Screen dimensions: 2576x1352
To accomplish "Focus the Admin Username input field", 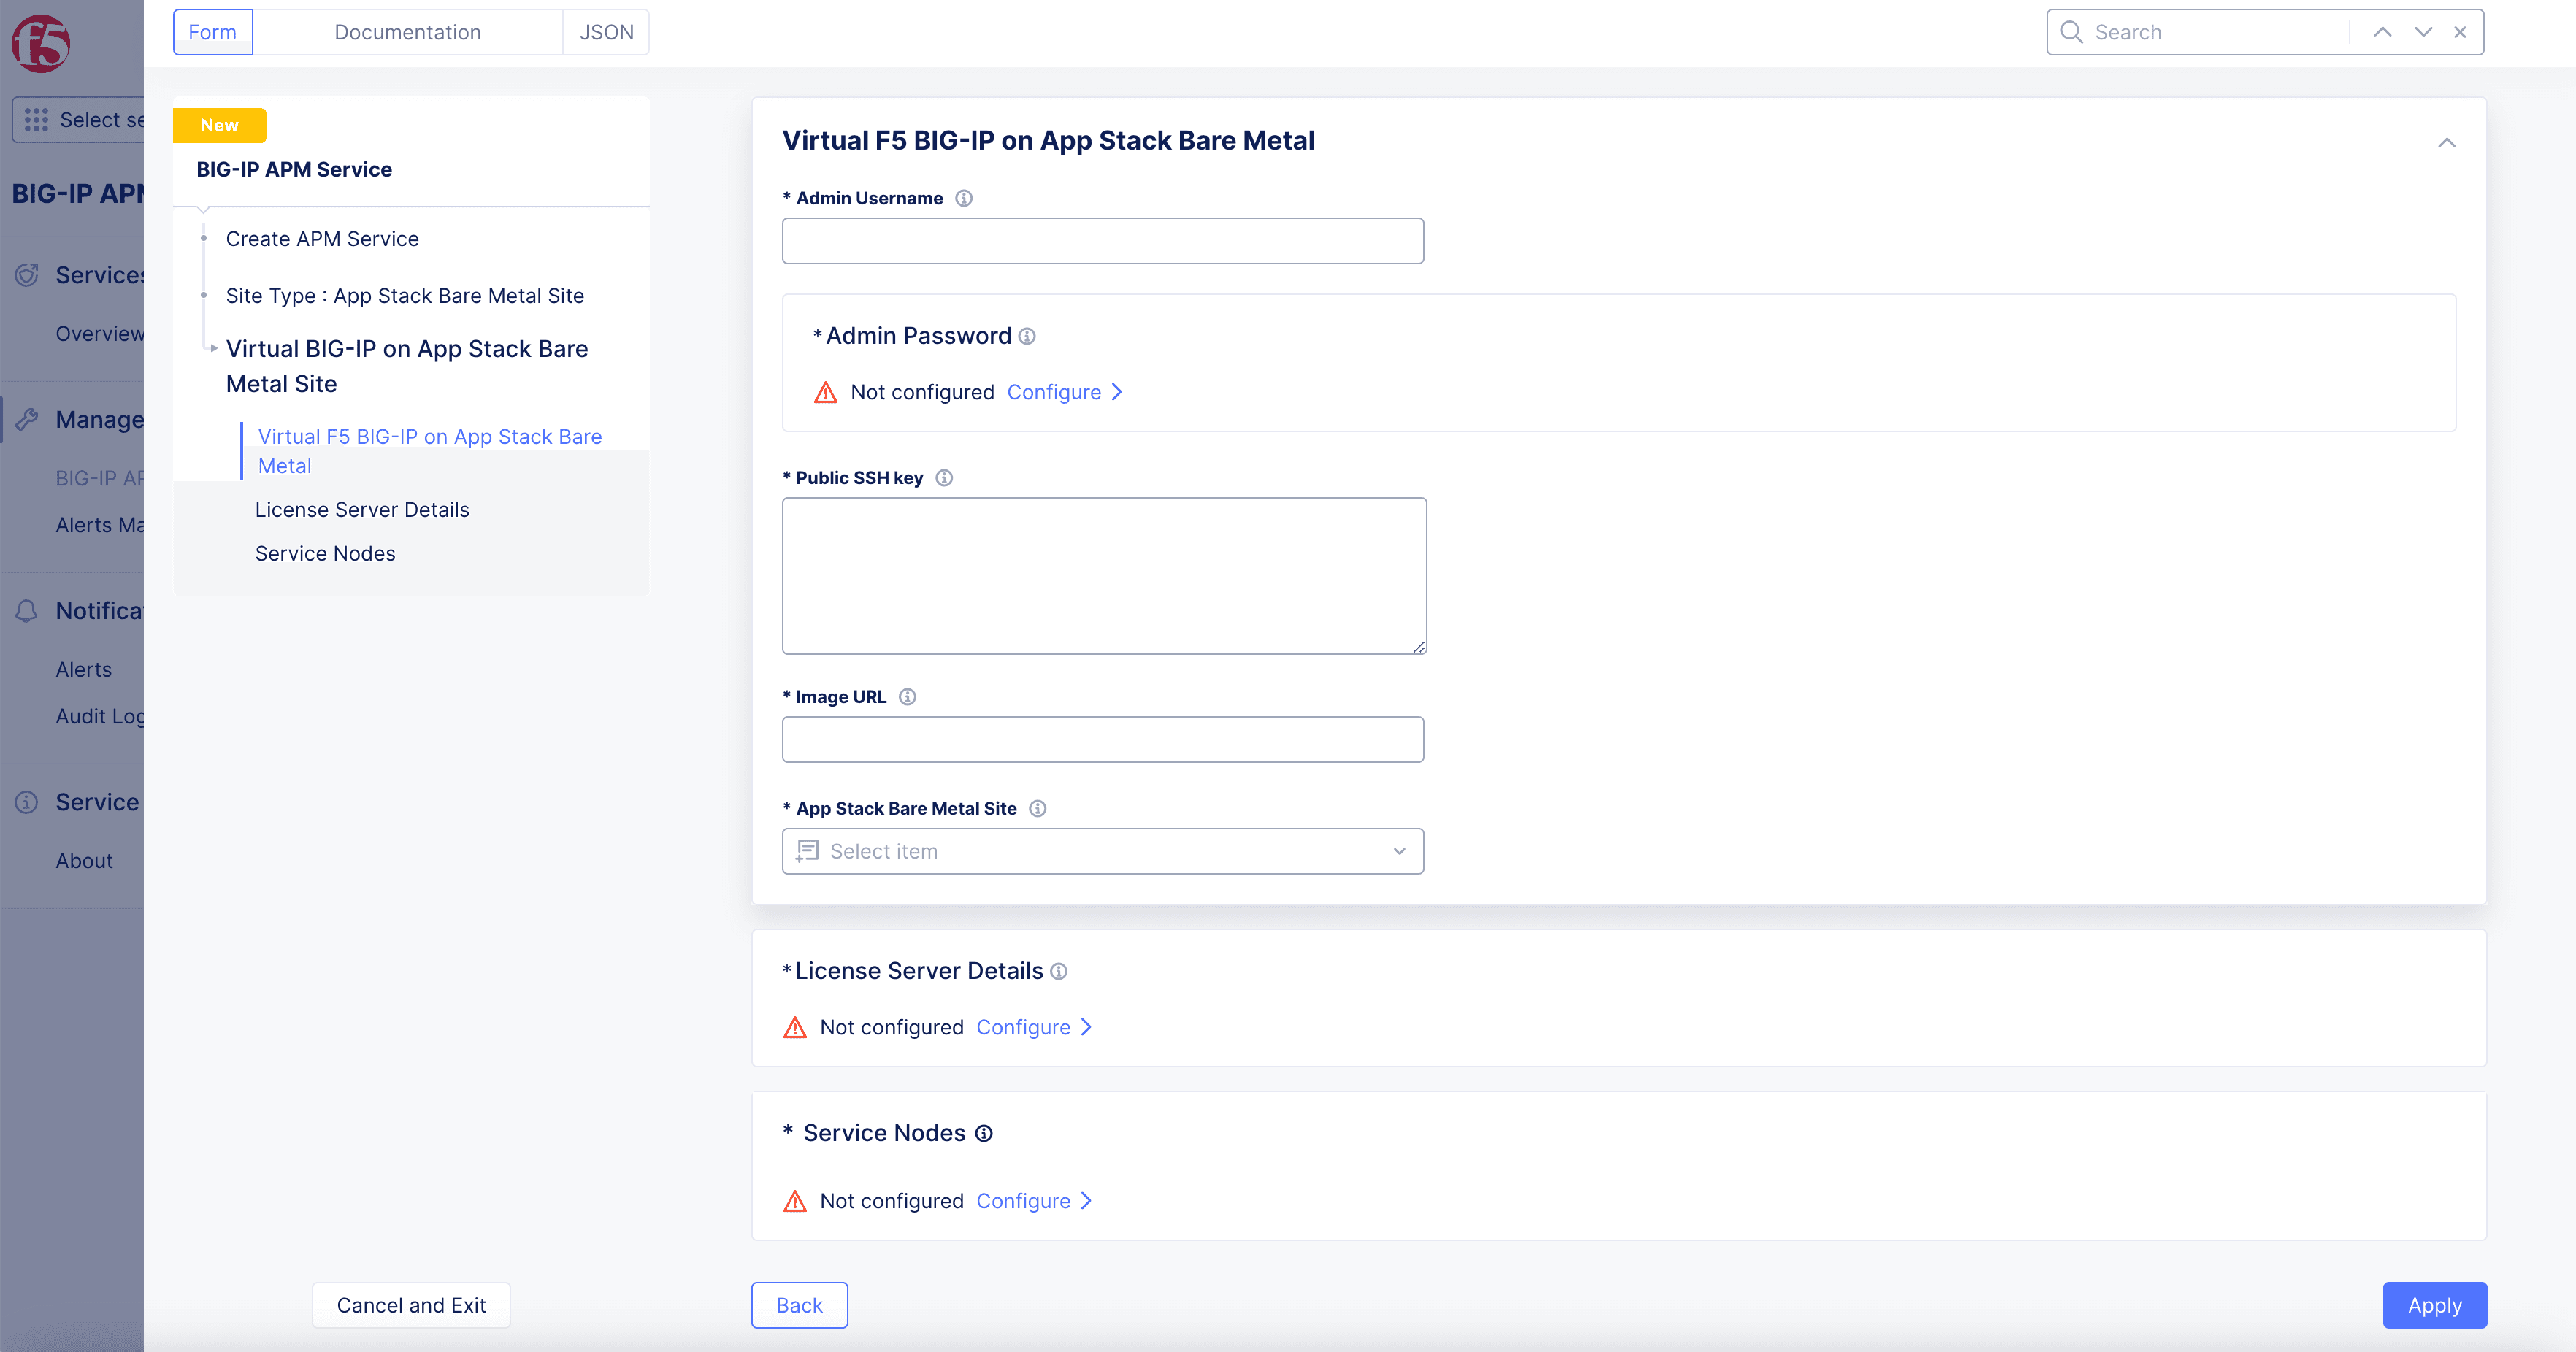I will [x=1102, y=241].
